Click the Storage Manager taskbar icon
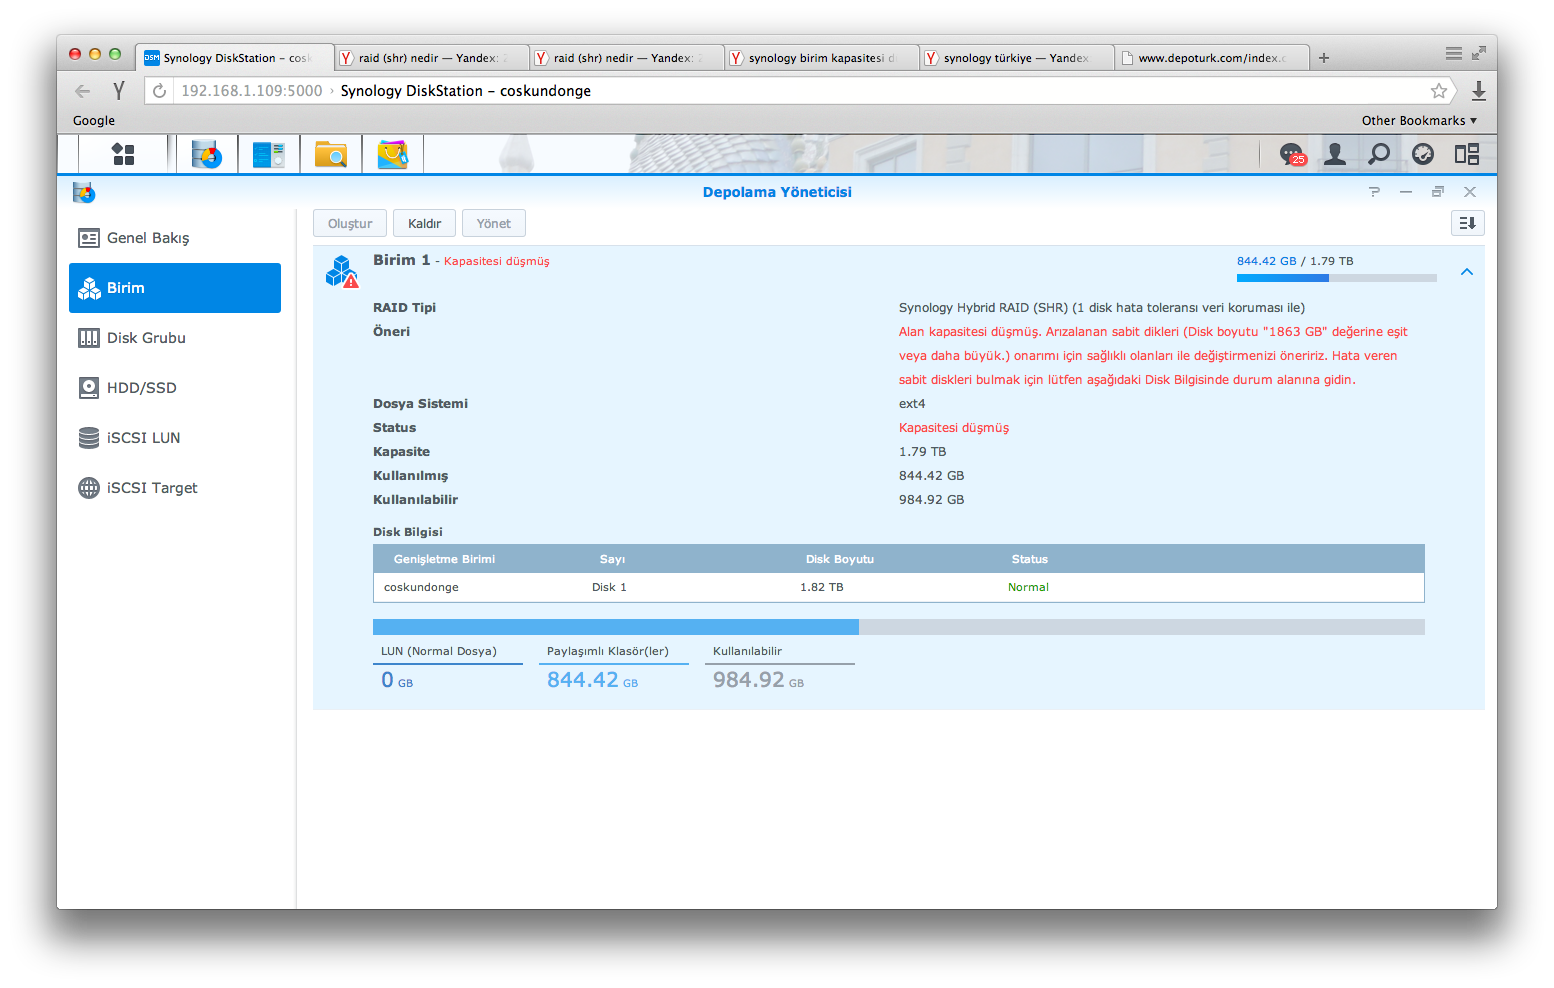This screenshot has width=1554, height=988. [x=207, y=154]
